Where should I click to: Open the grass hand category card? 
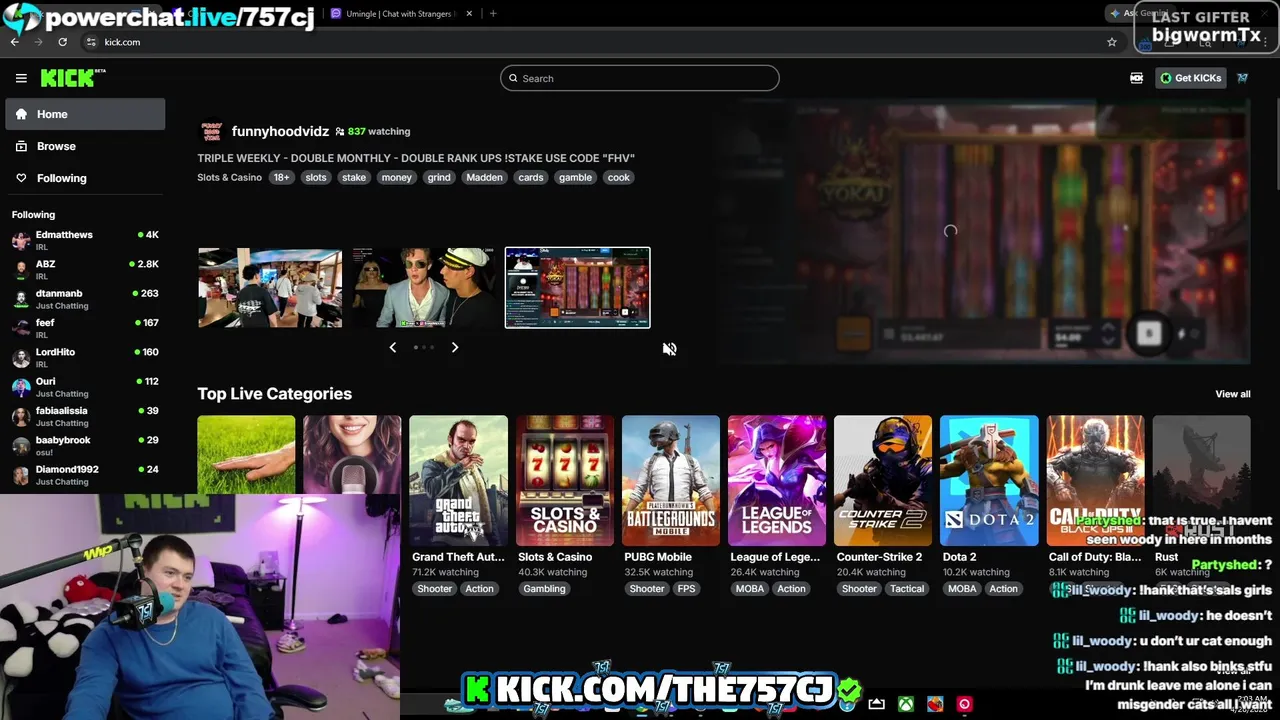[x=246, y=455]
